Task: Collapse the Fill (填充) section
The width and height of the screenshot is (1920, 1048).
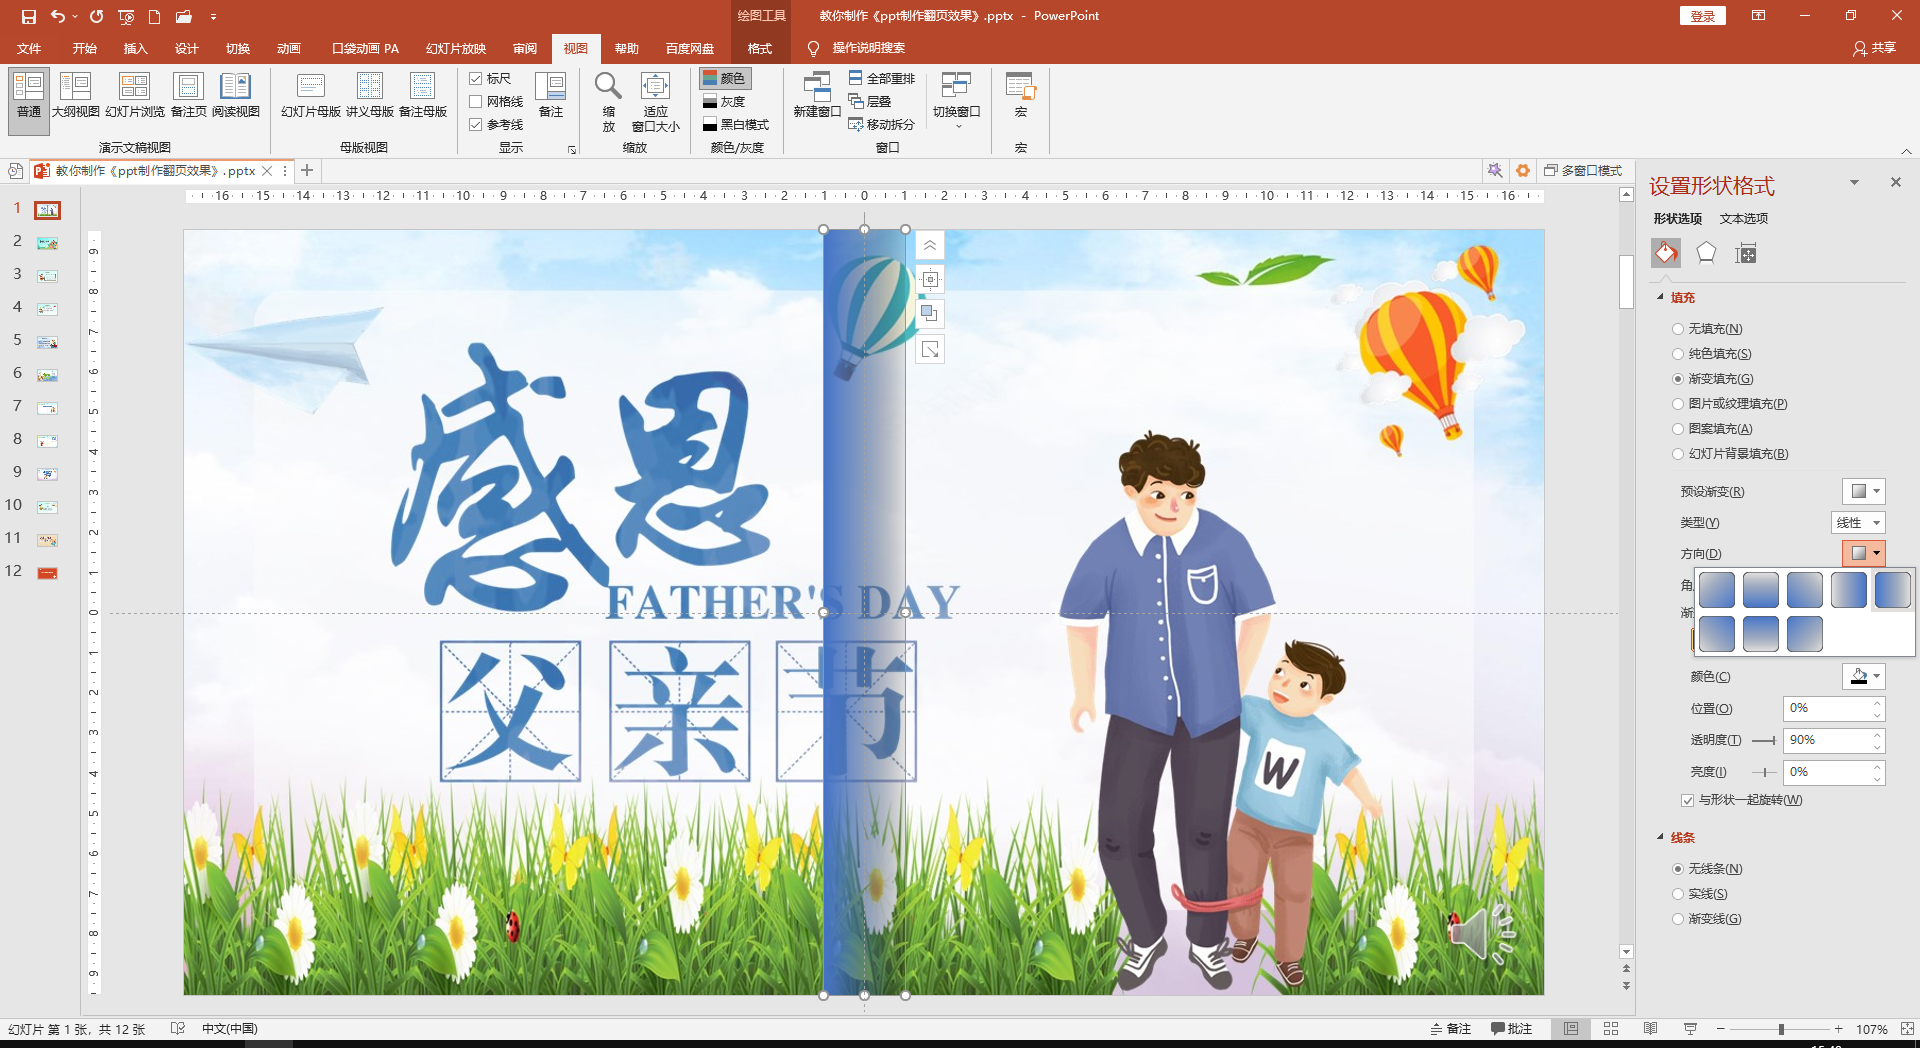Action: point(1661,297)
